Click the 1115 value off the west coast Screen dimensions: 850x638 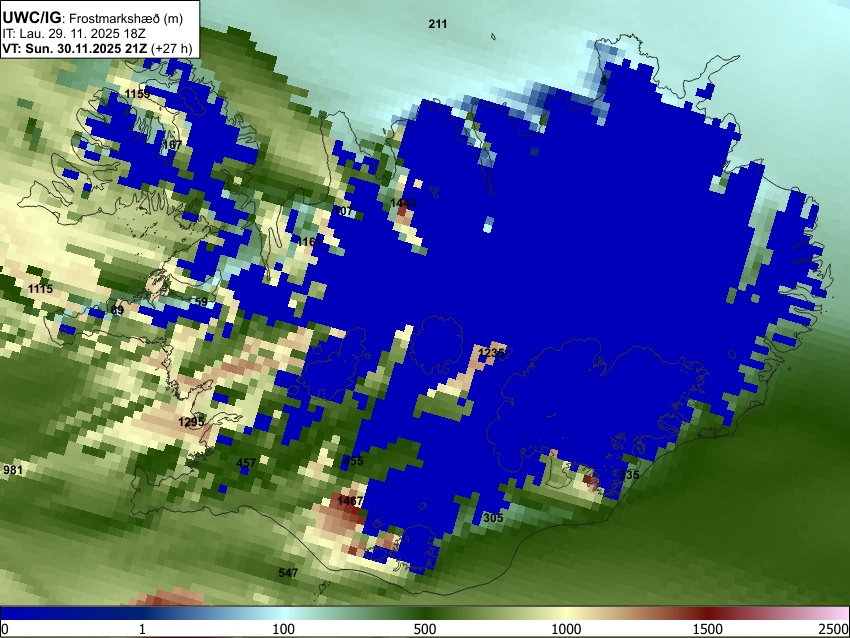click(x=41, y=289)
